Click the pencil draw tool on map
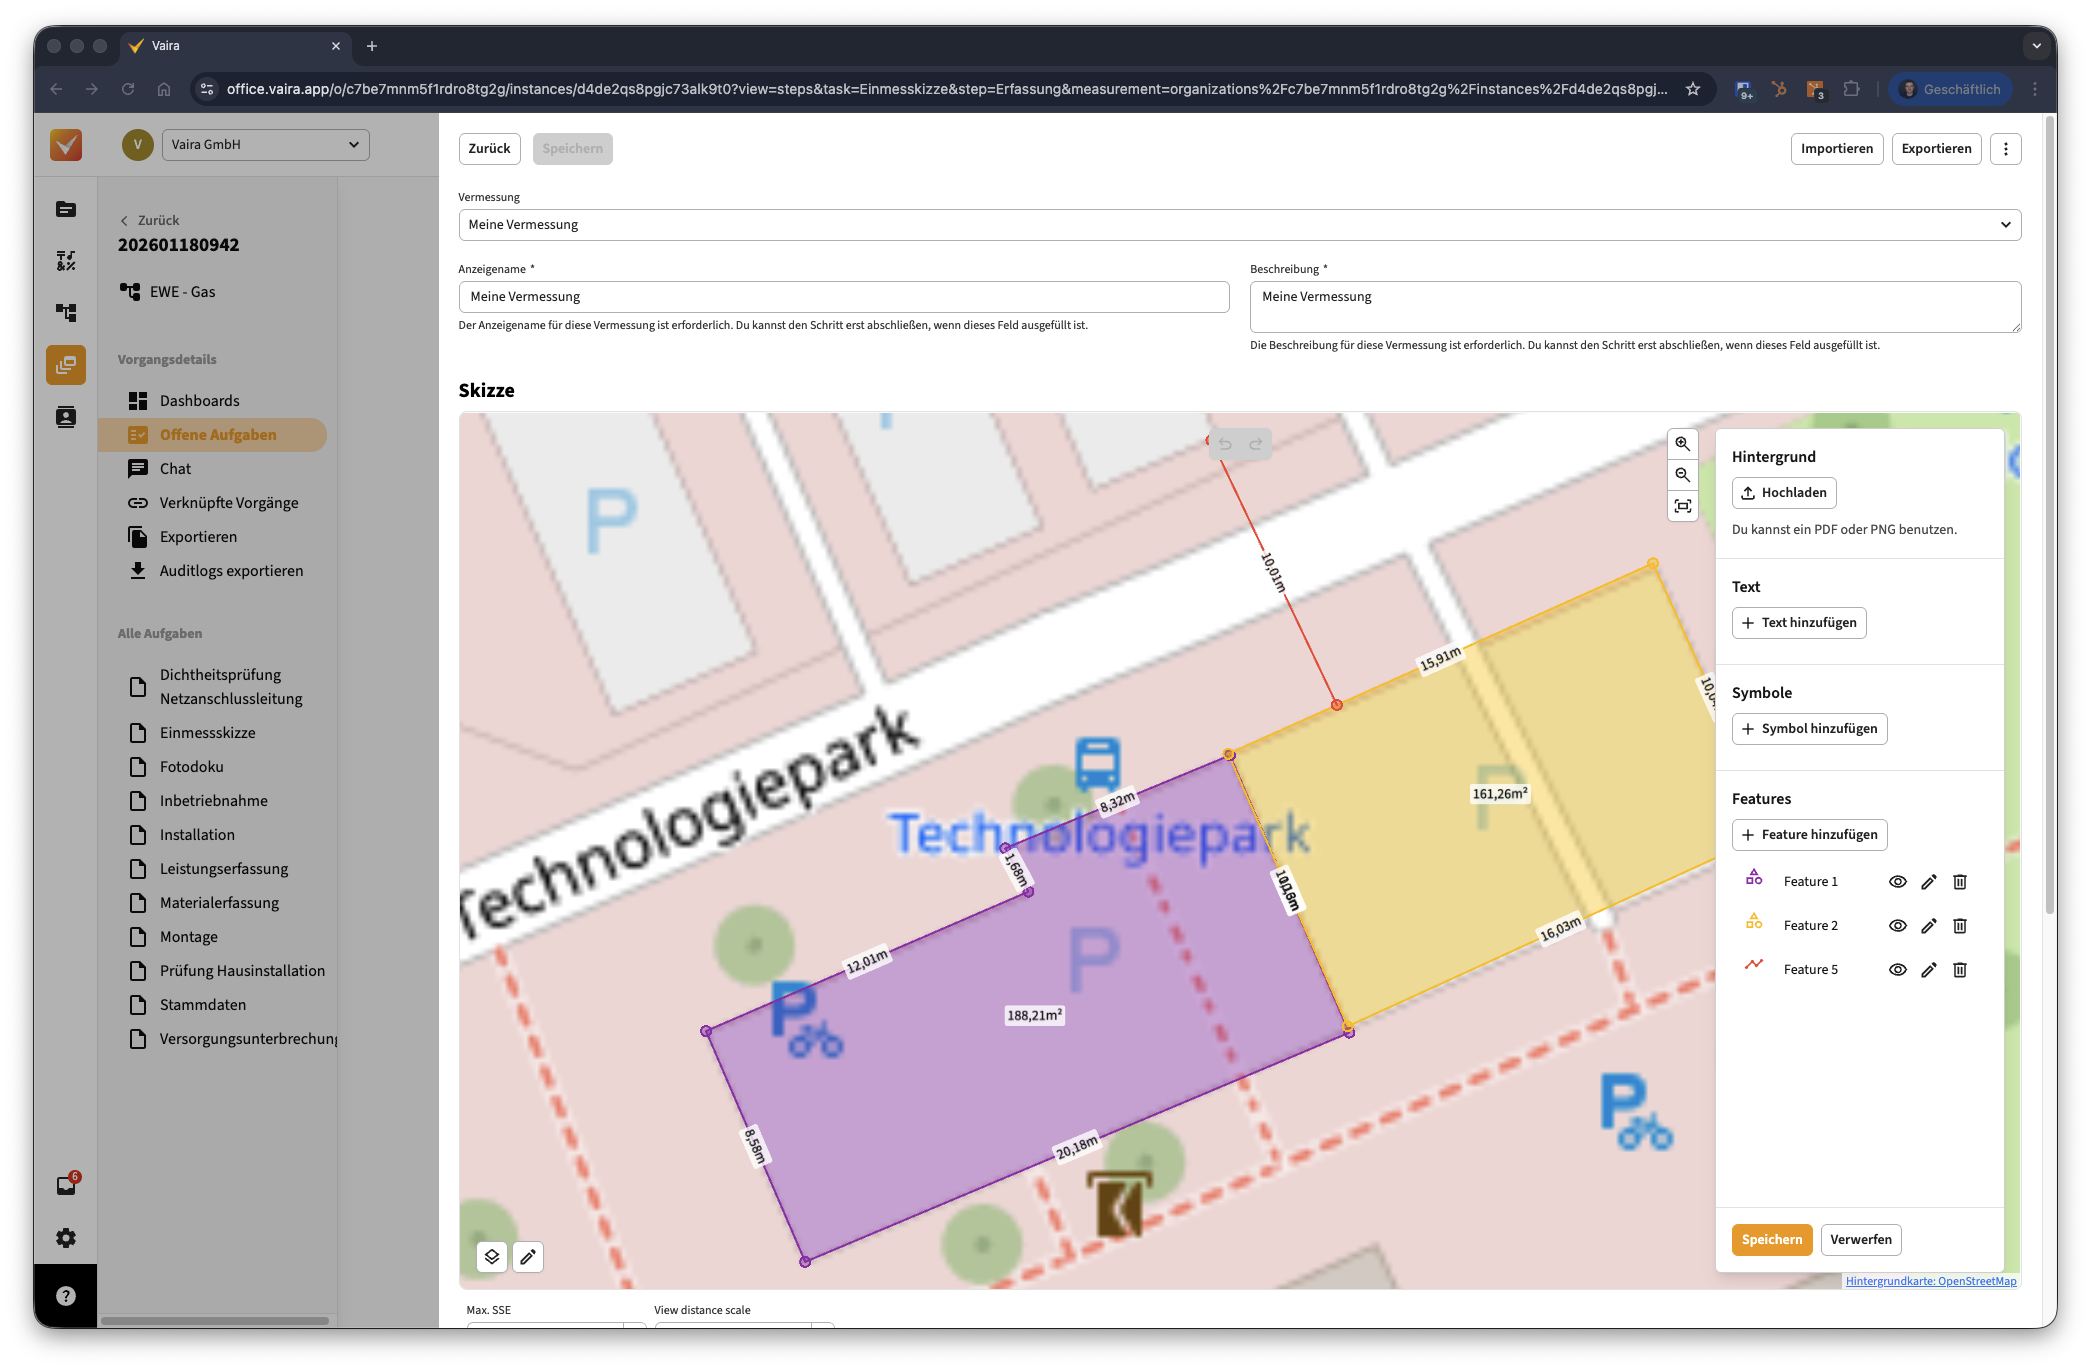The image size is (2091, 1370). [528, 1257]
